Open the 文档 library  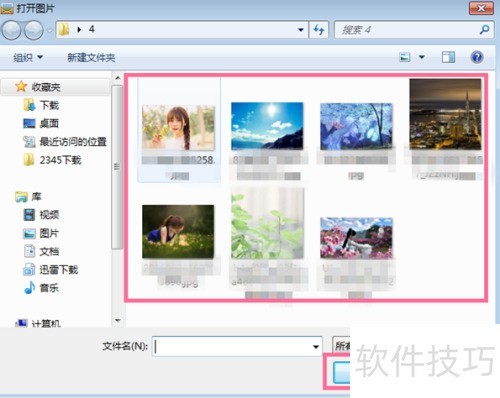click(49, 251)
